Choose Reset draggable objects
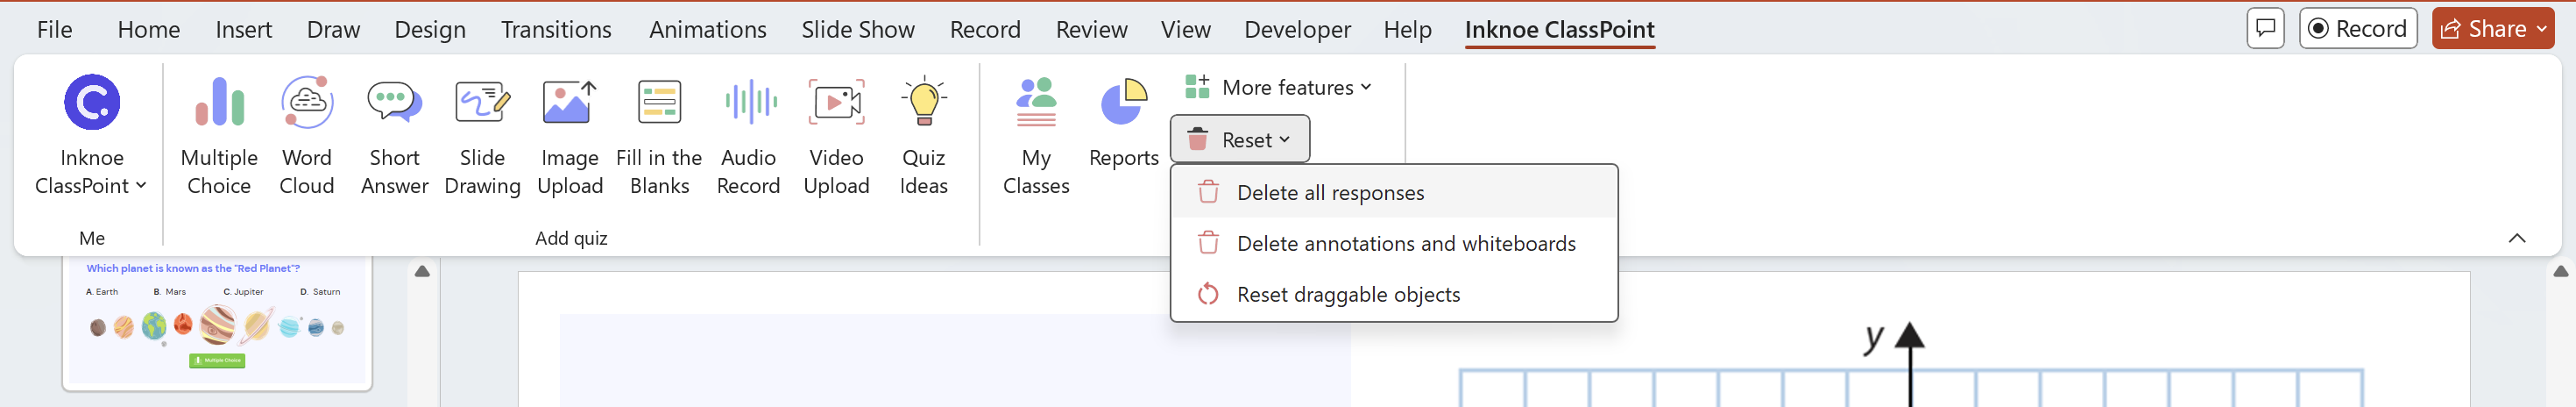 pyautogui.click(x=1394, y=294)
